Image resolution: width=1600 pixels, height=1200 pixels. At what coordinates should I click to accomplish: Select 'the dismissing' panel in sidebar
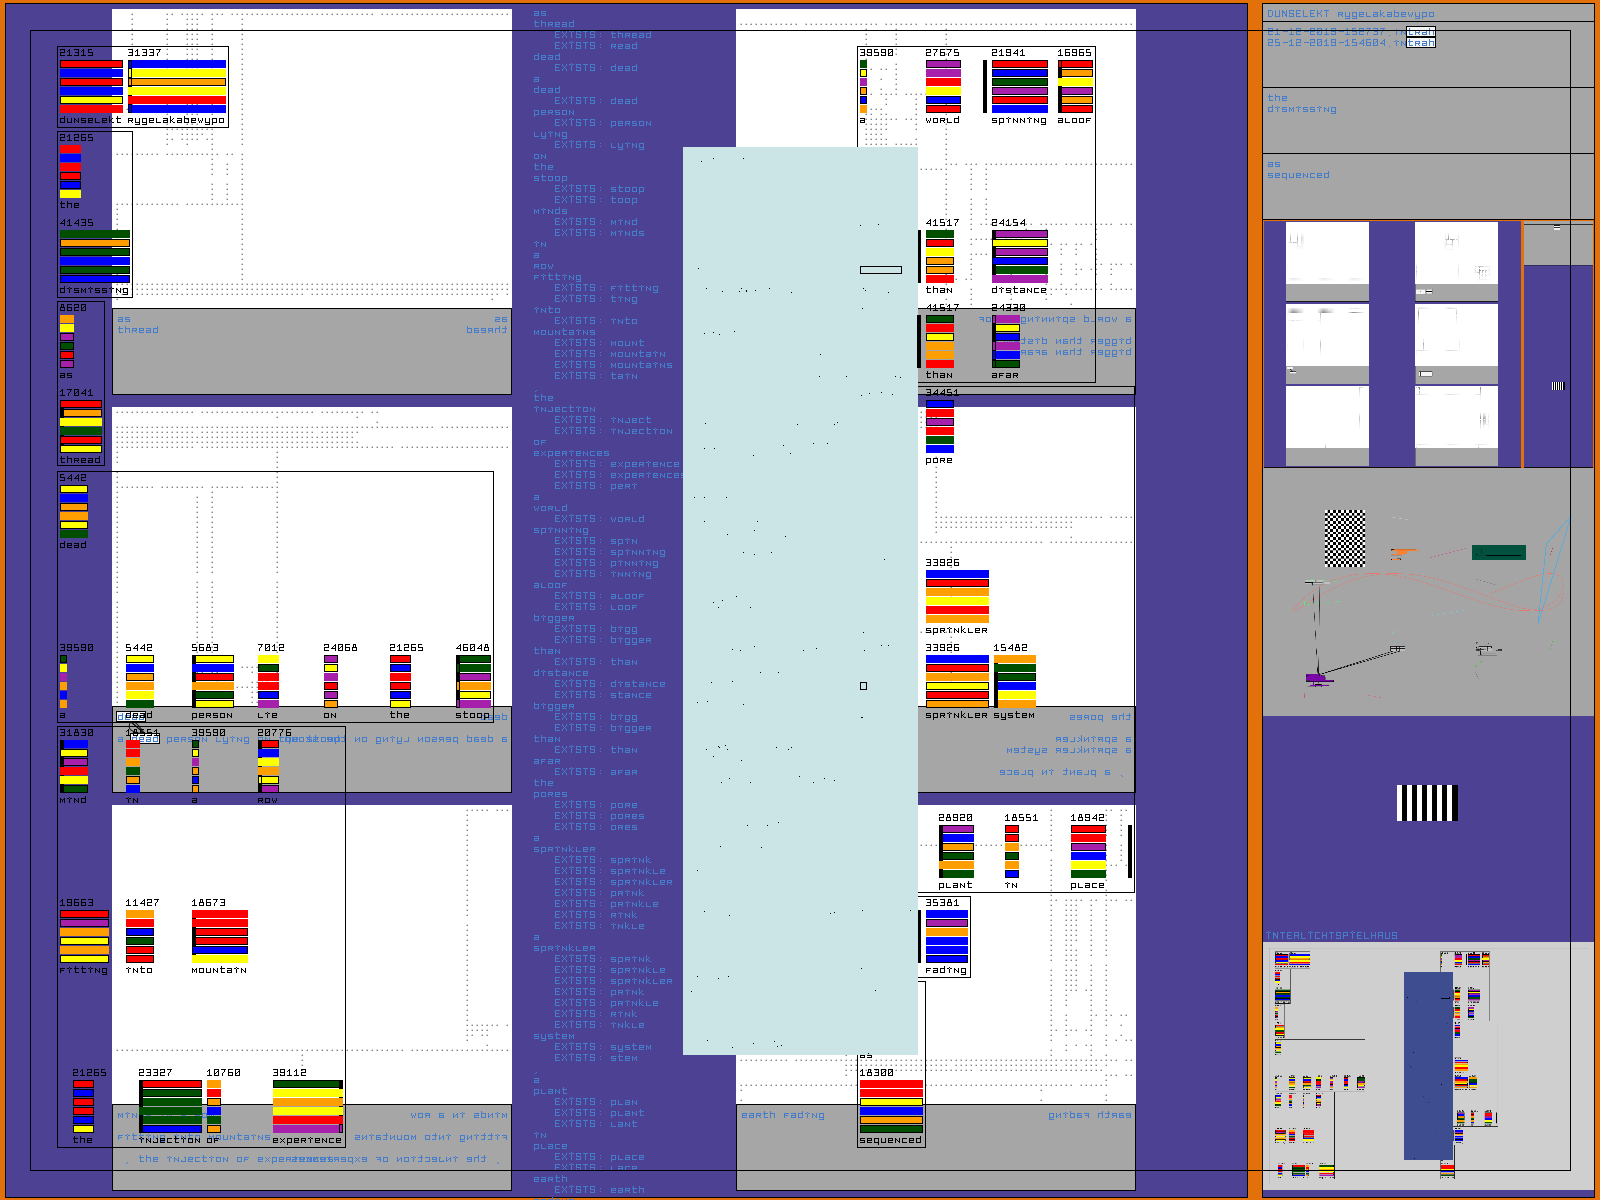[x=1427, y=120]
